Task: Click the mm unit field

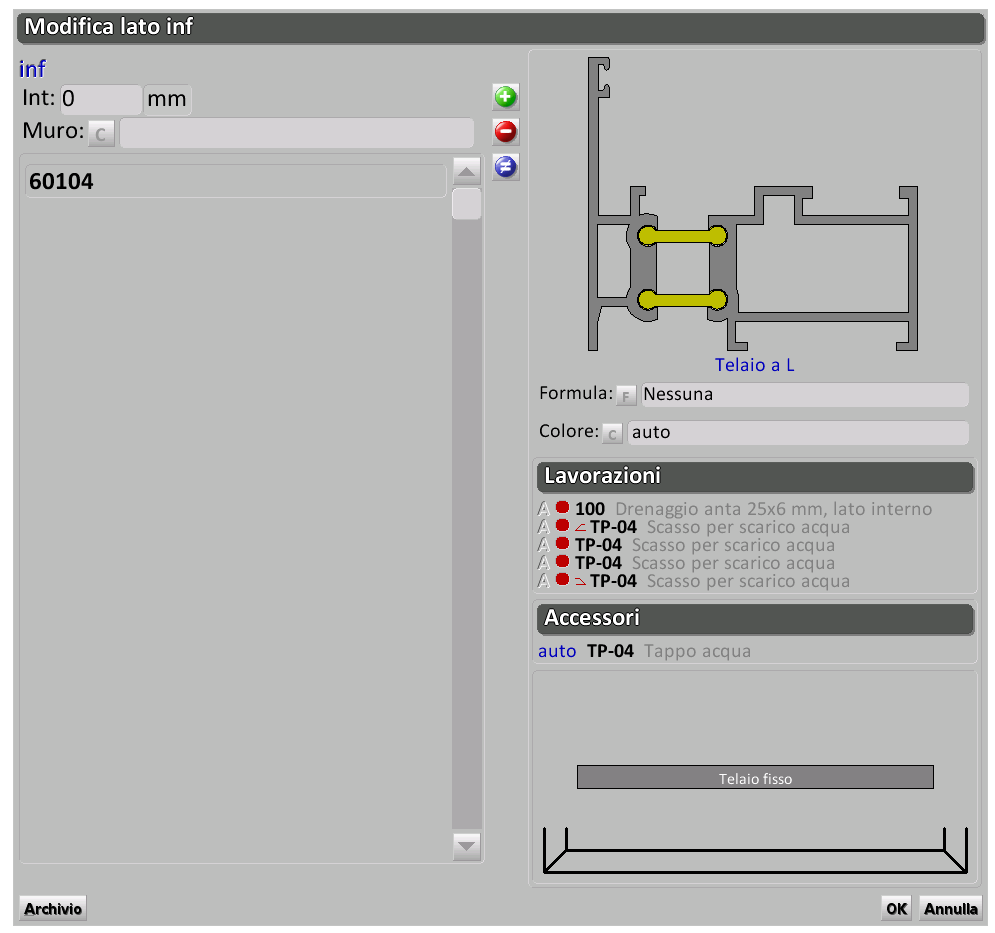Action: [x=168, y=100]
